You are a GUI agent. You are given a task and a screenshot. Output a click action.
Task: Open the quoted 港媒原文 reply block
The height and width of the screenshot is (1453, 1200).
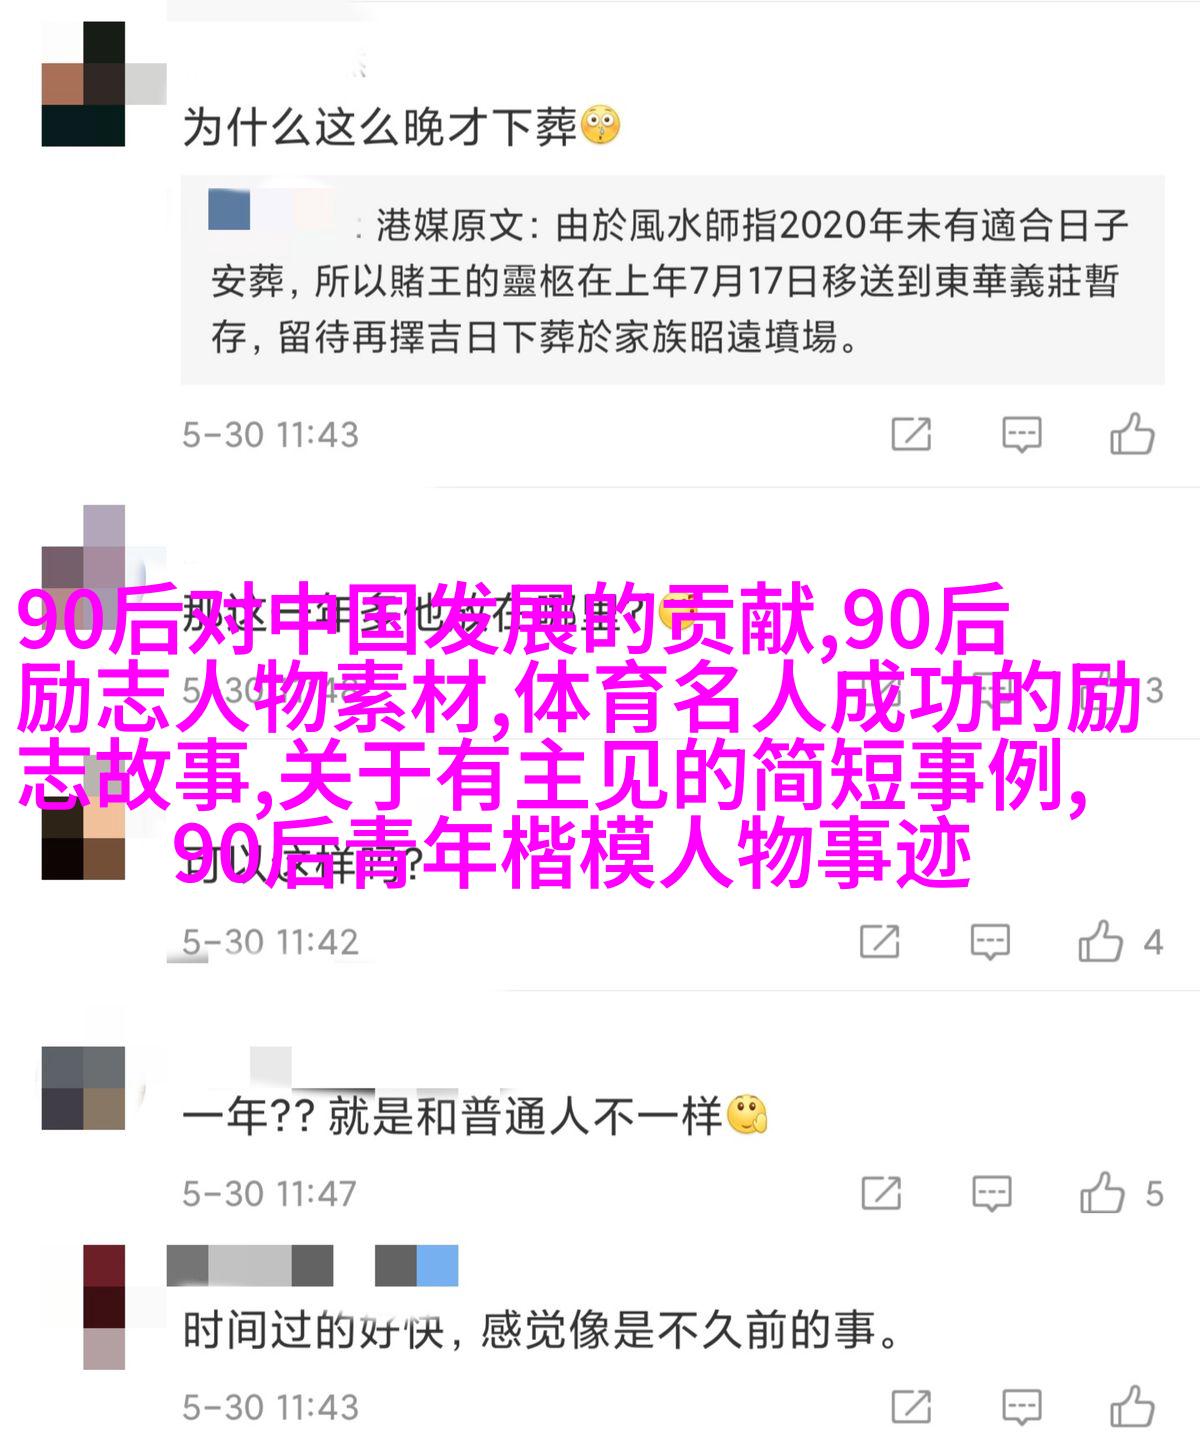(672, 280)
